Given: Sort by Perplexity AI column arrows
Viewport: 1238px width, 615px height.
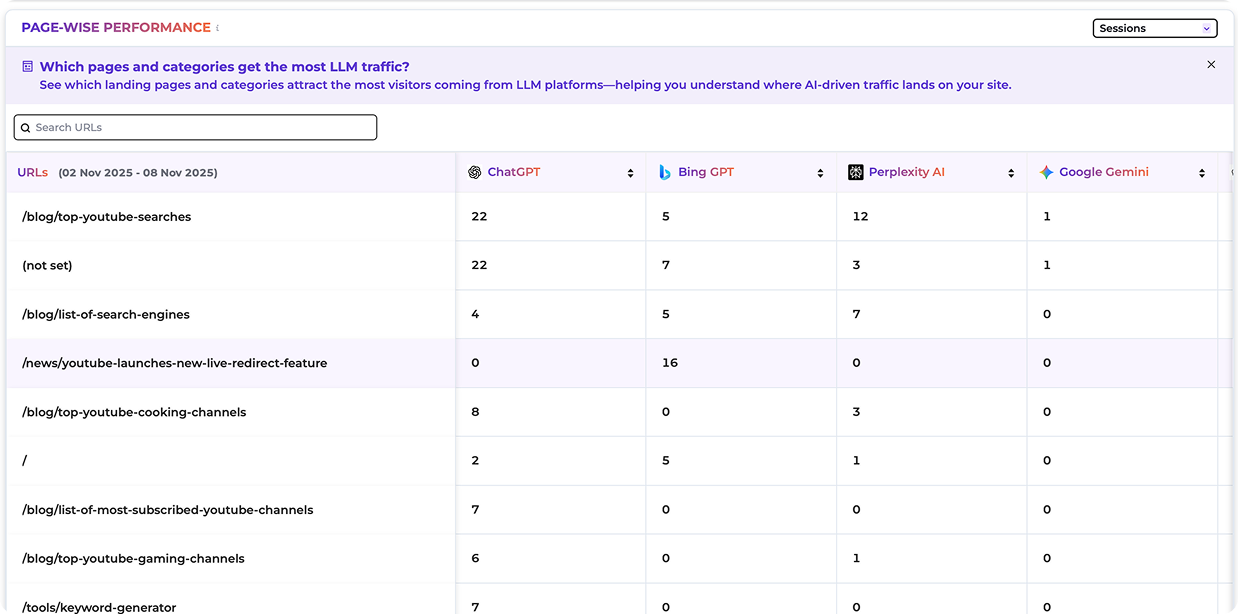Looking at the screenshot, I should point(1011,173).
